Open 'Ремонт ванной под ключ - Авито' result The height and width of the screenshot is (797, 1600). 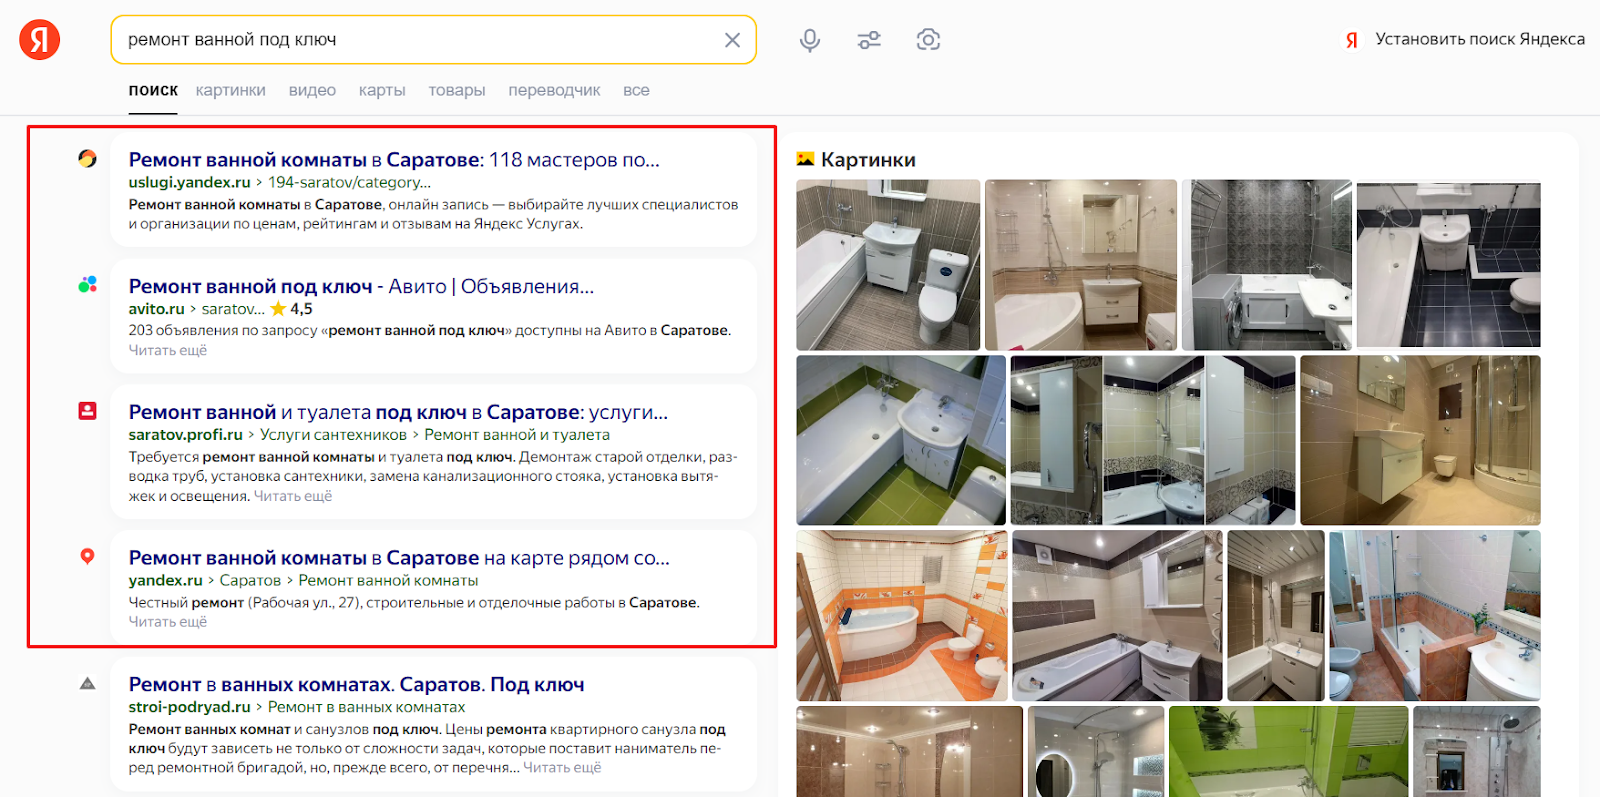click(361, 287)
